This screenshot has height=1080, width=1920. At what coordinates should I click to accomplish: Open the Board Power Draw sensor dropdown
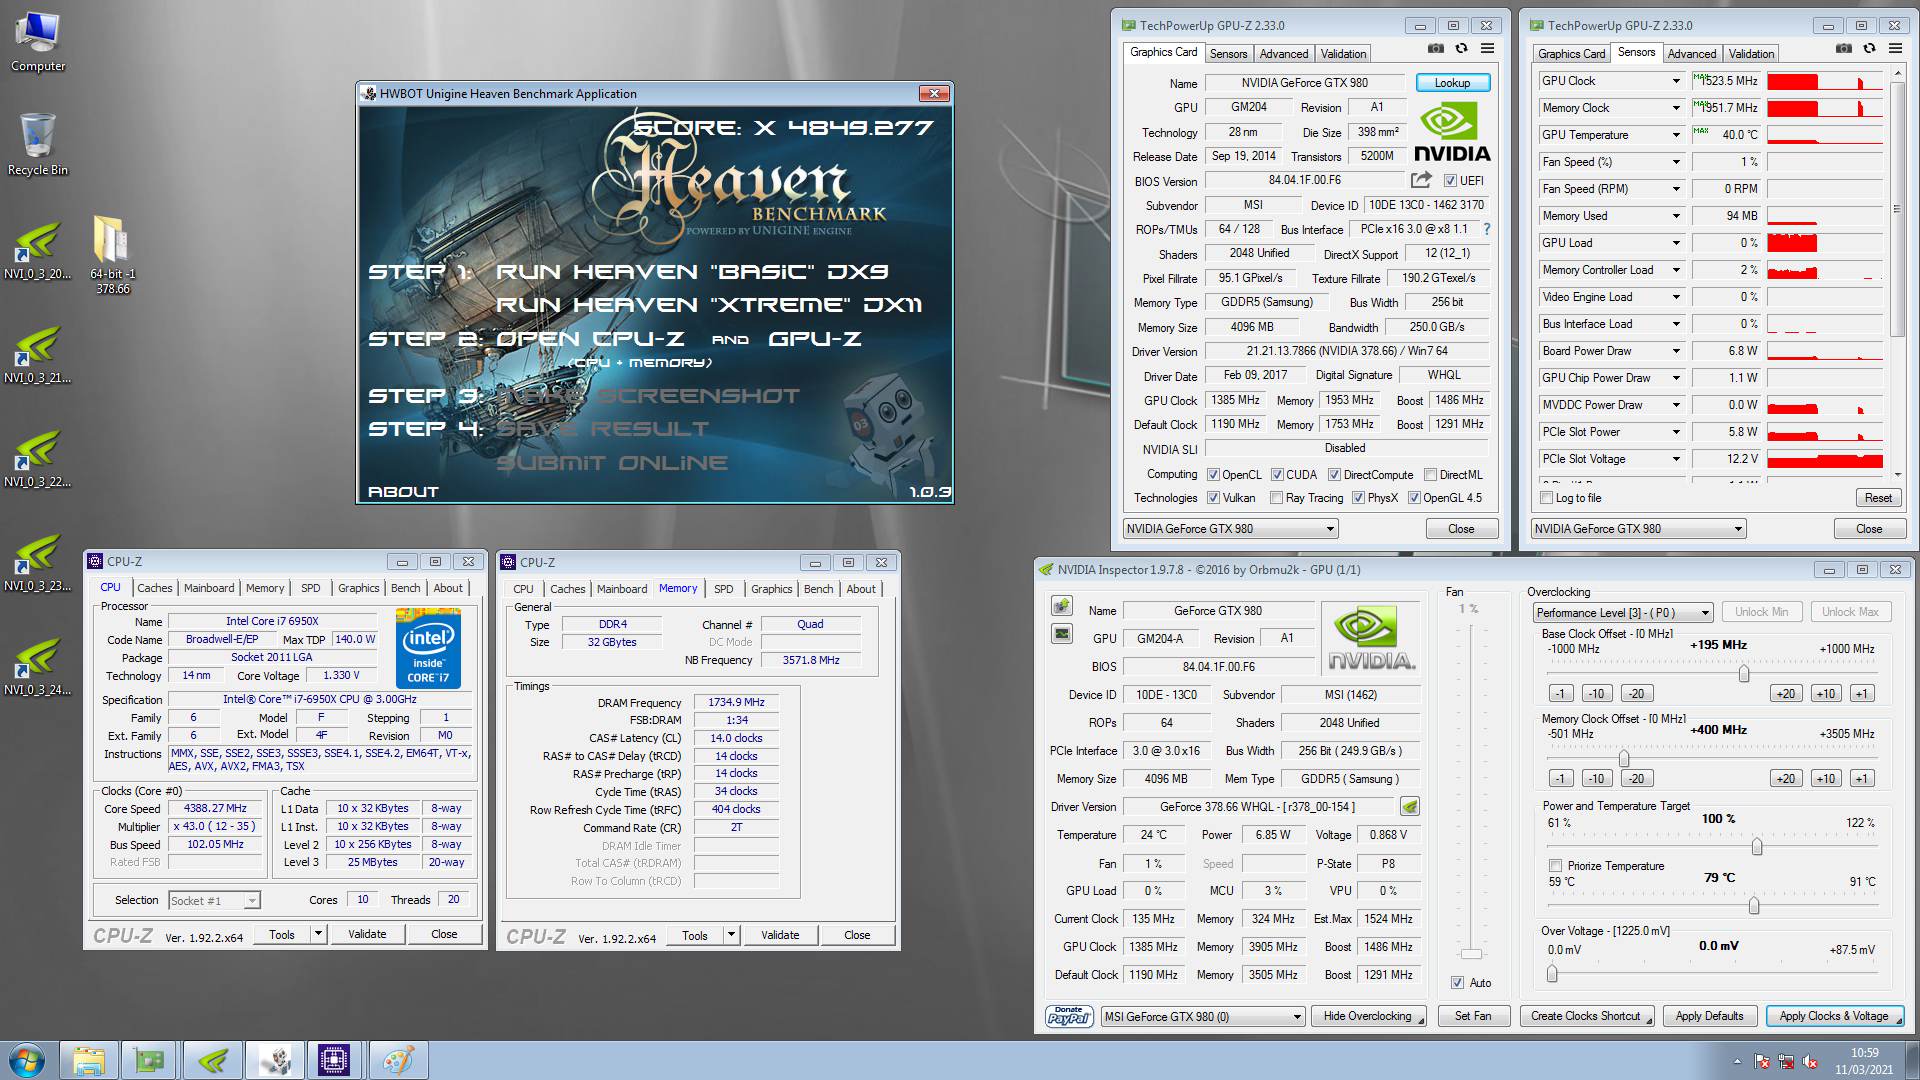(1676, 351)
